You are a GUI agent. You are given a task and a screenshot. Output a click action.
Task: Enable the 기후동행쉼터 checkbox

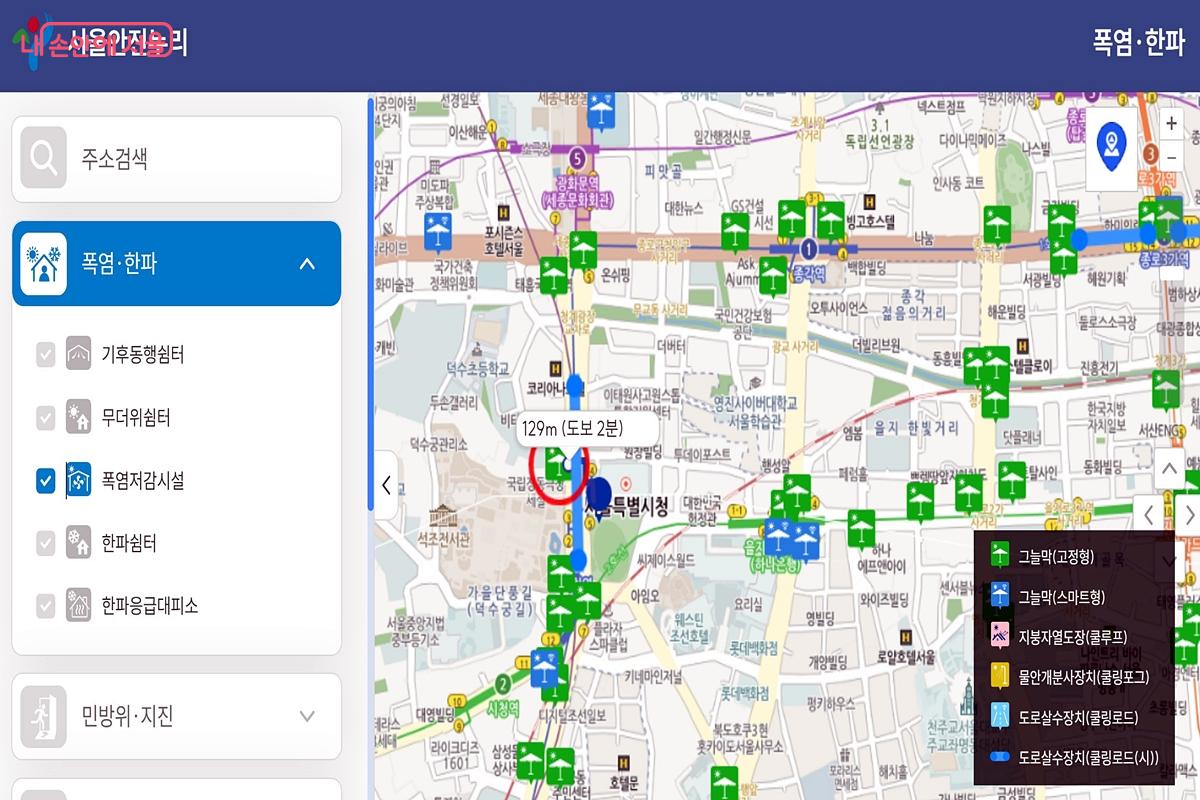click(46, 355)
